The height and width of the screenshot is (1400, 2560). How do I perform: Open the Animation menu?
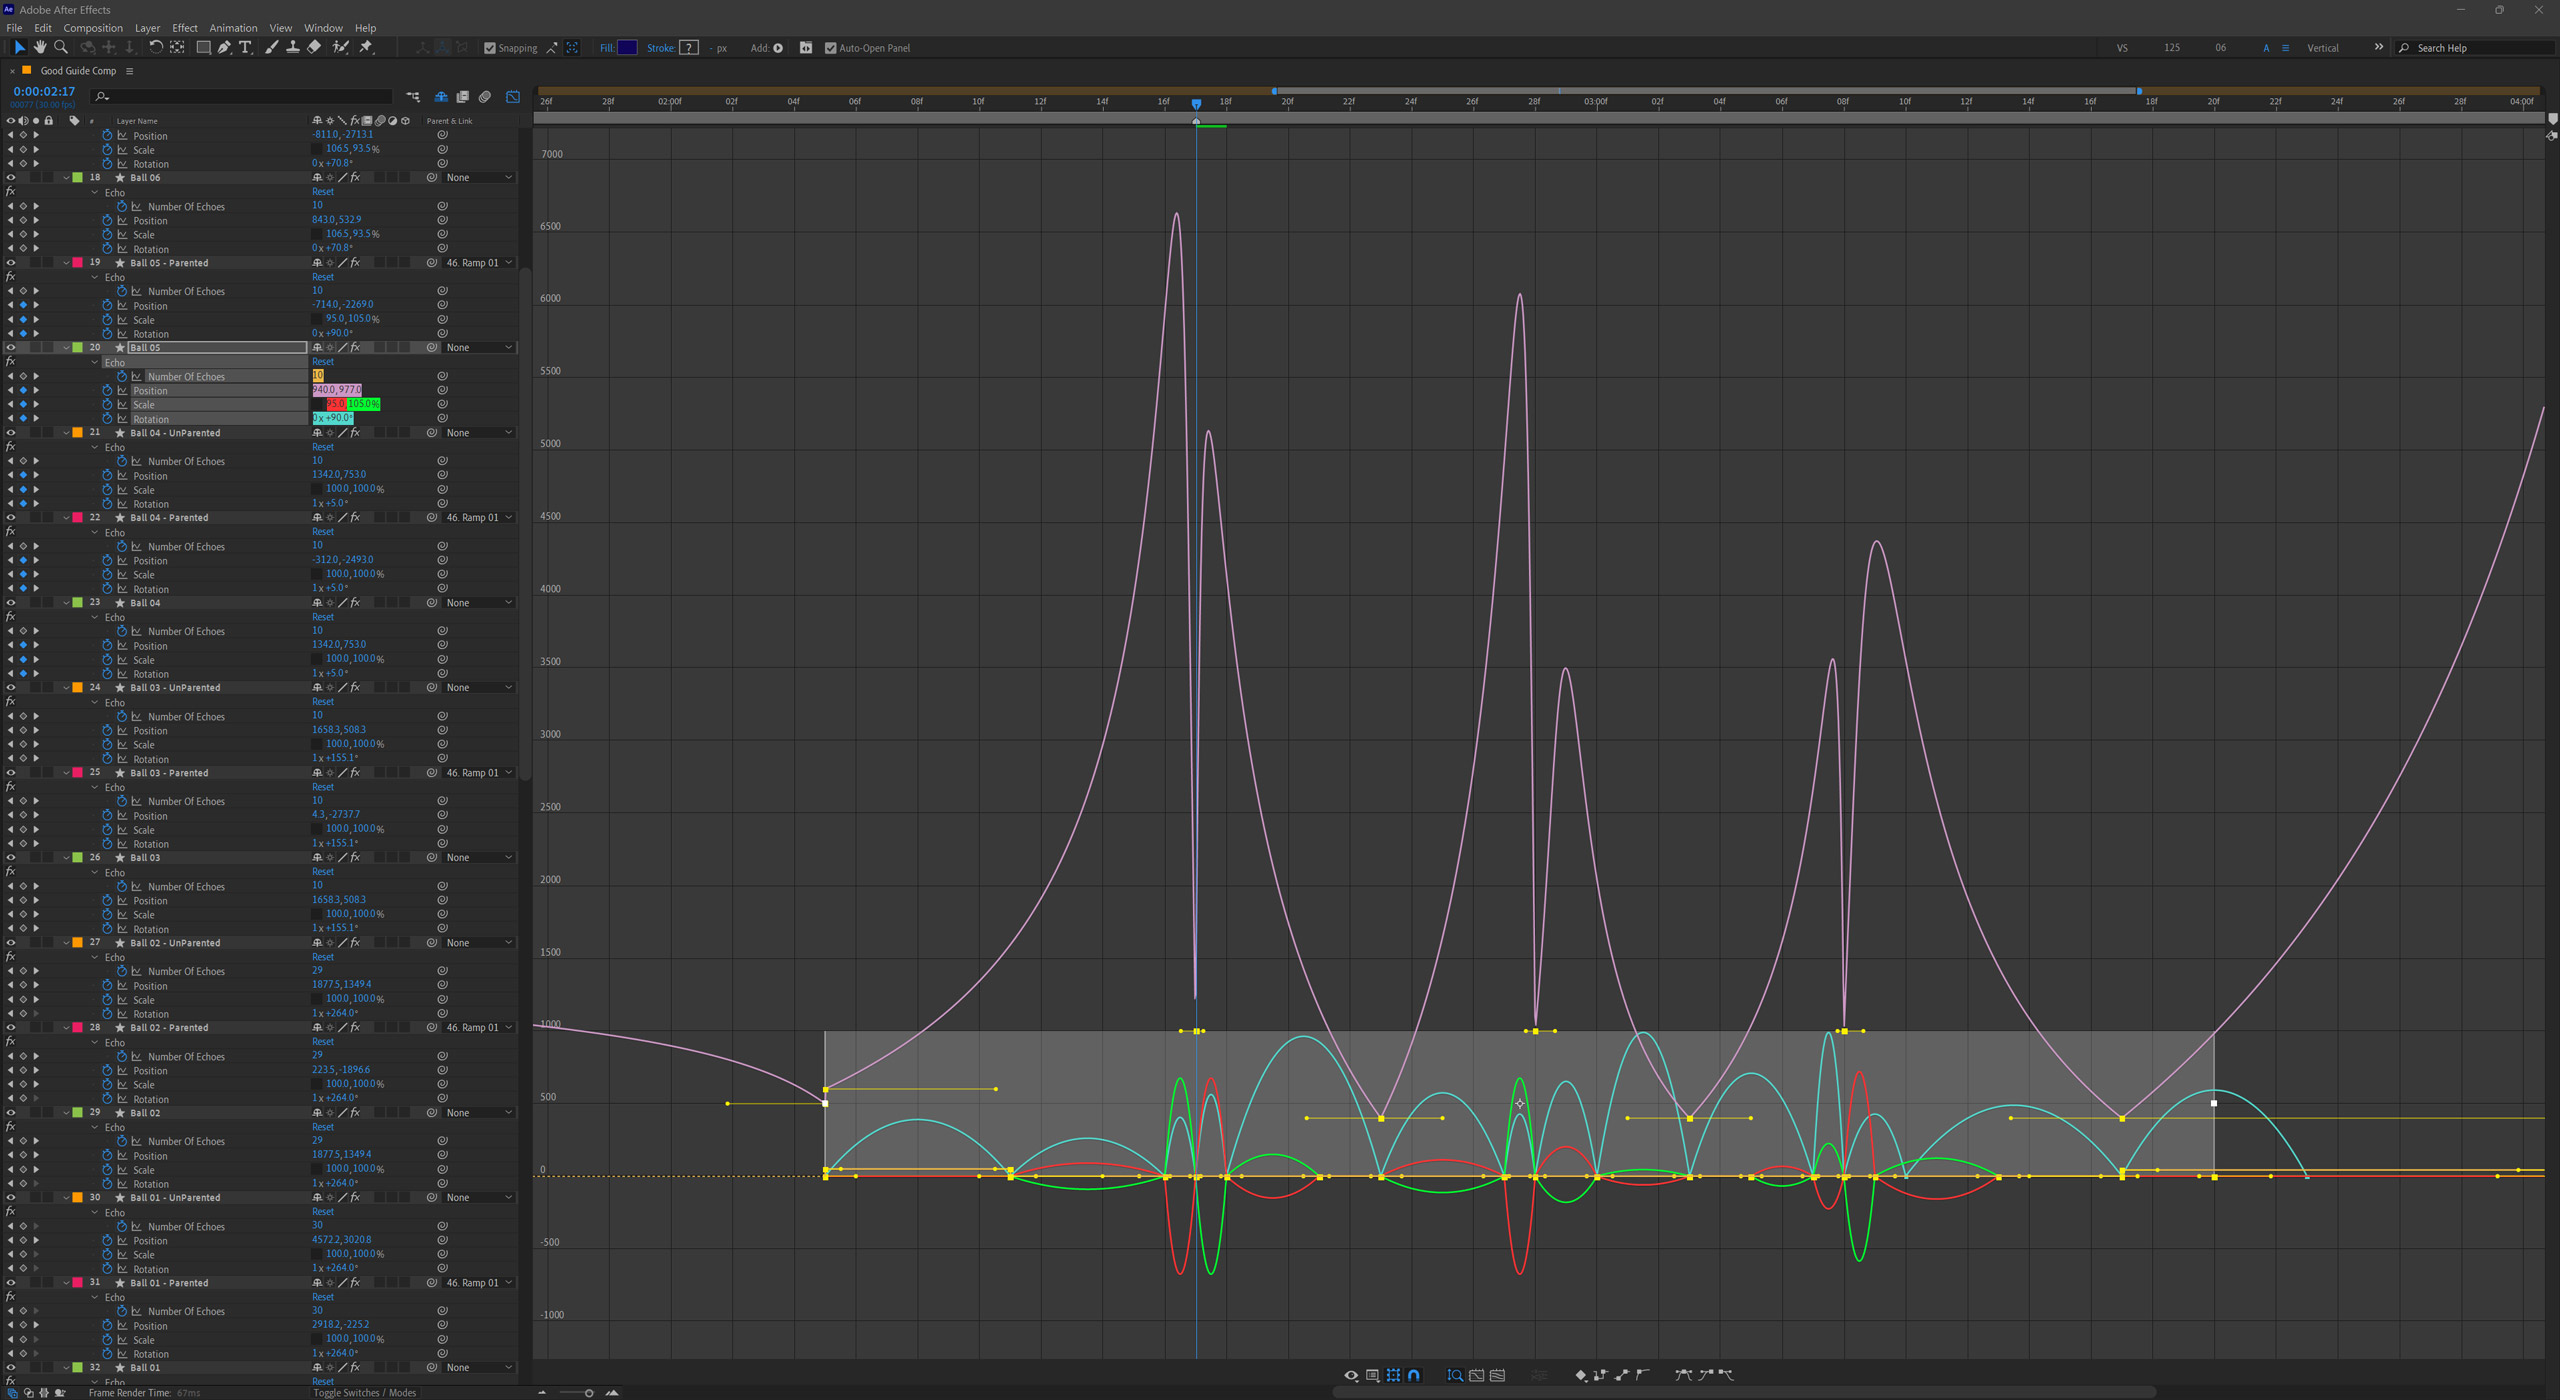(x=232, y=28)
